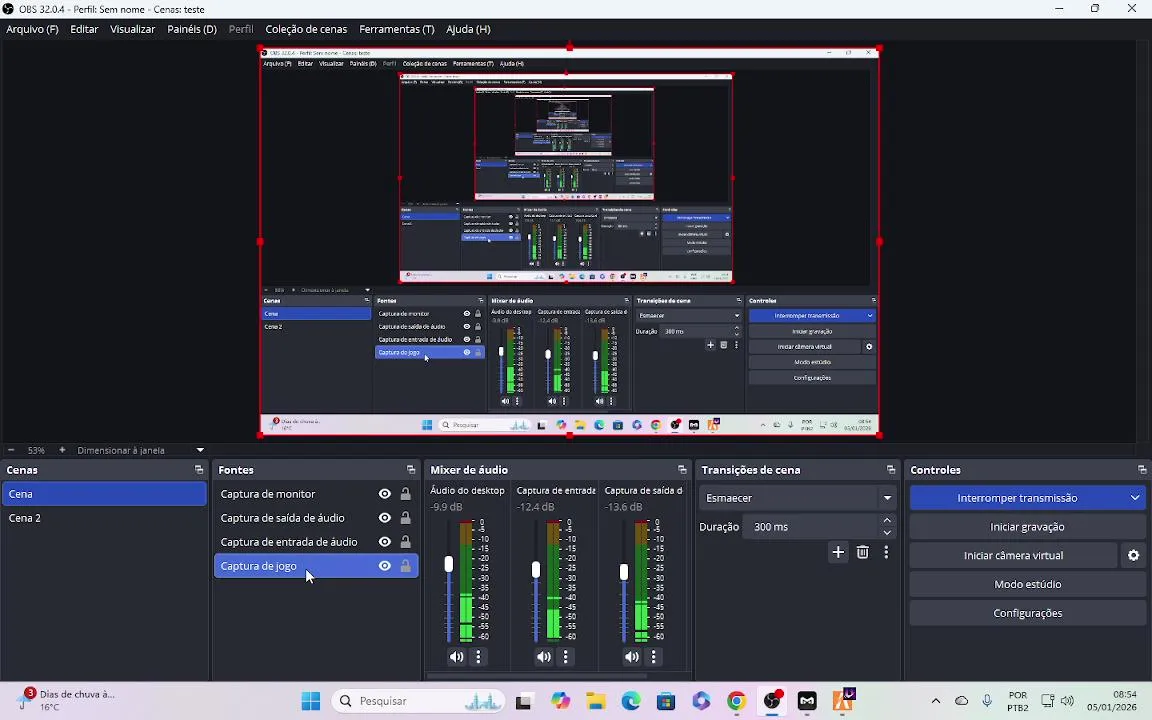Decrease transition duration with down arrow
The width and height of the screenshot is (1152, 720).
pyautogui.click(x=887, y=533)
